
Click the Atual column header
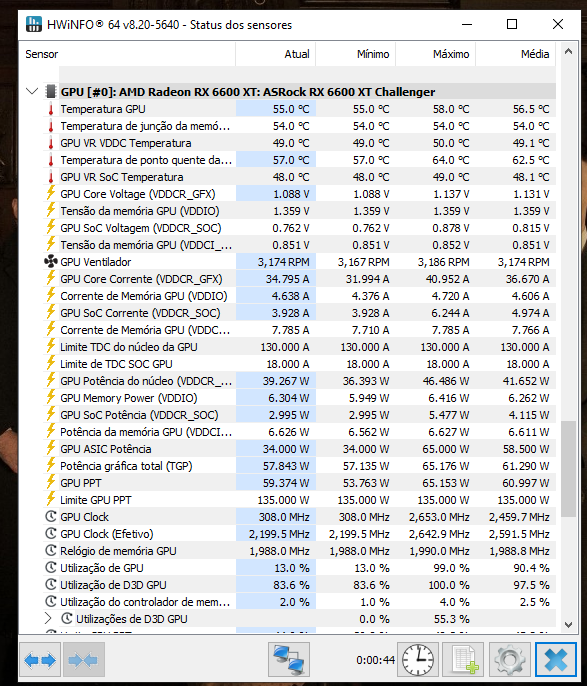pyautogui.click(x=276, y=54)
